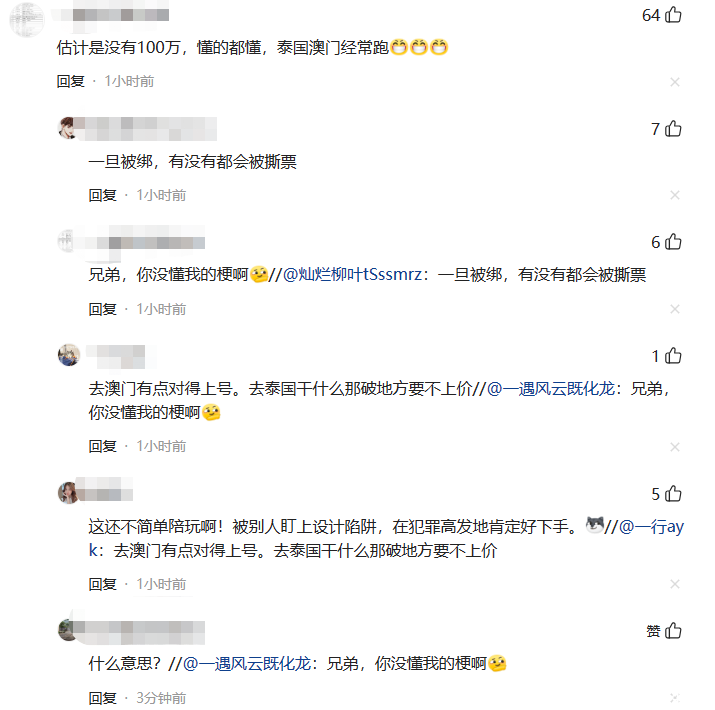Click 回复 under "一旦被绑" comment

tap(103, 195)
